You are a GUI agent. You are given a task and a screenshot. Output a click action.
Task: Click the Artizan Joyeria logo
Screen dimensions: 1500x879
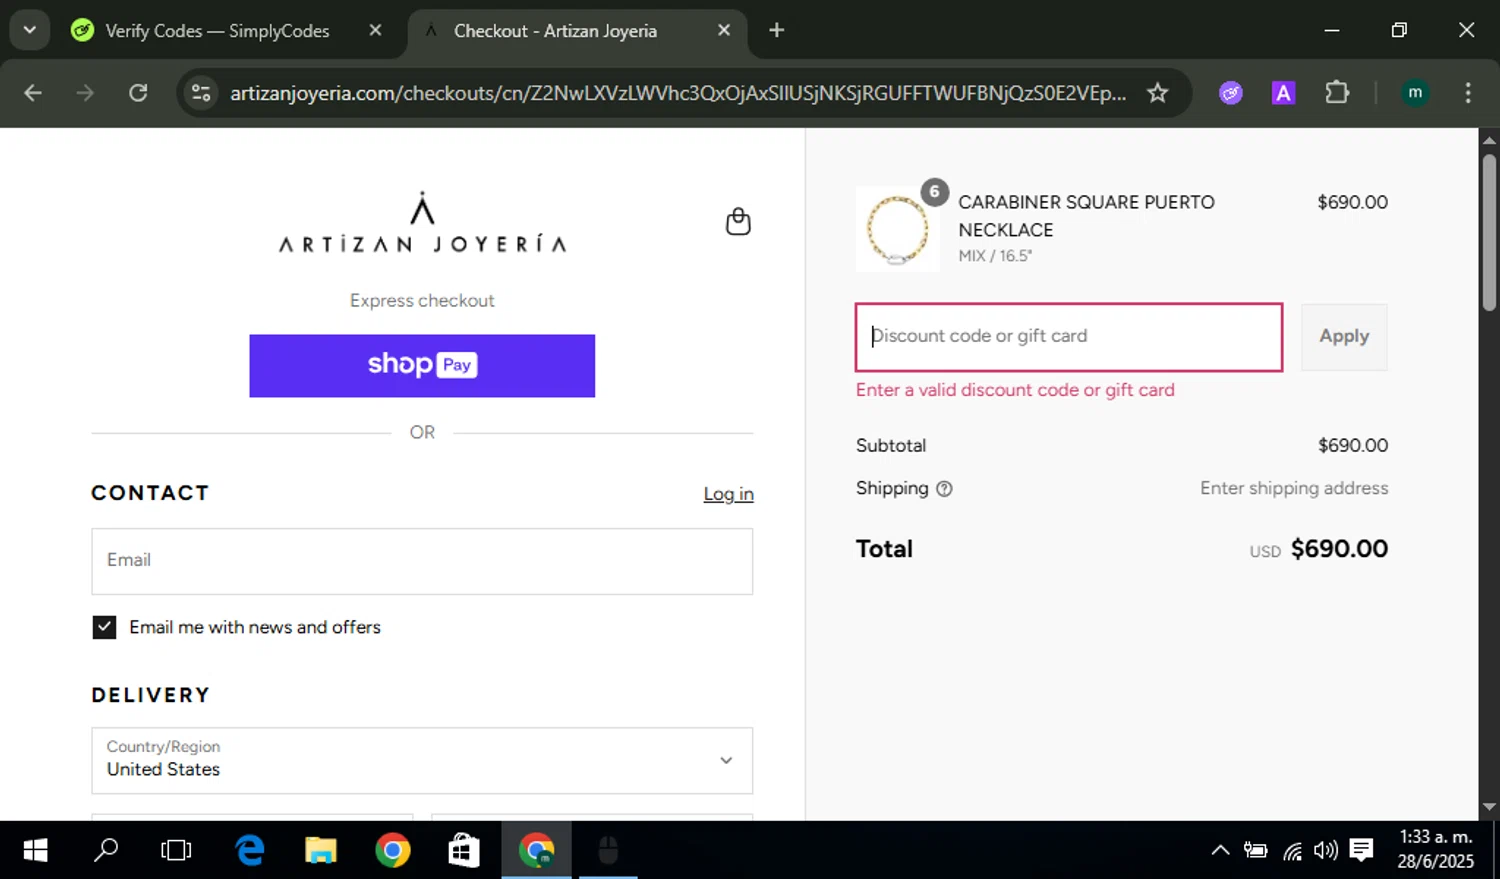(x=422, y=222)
